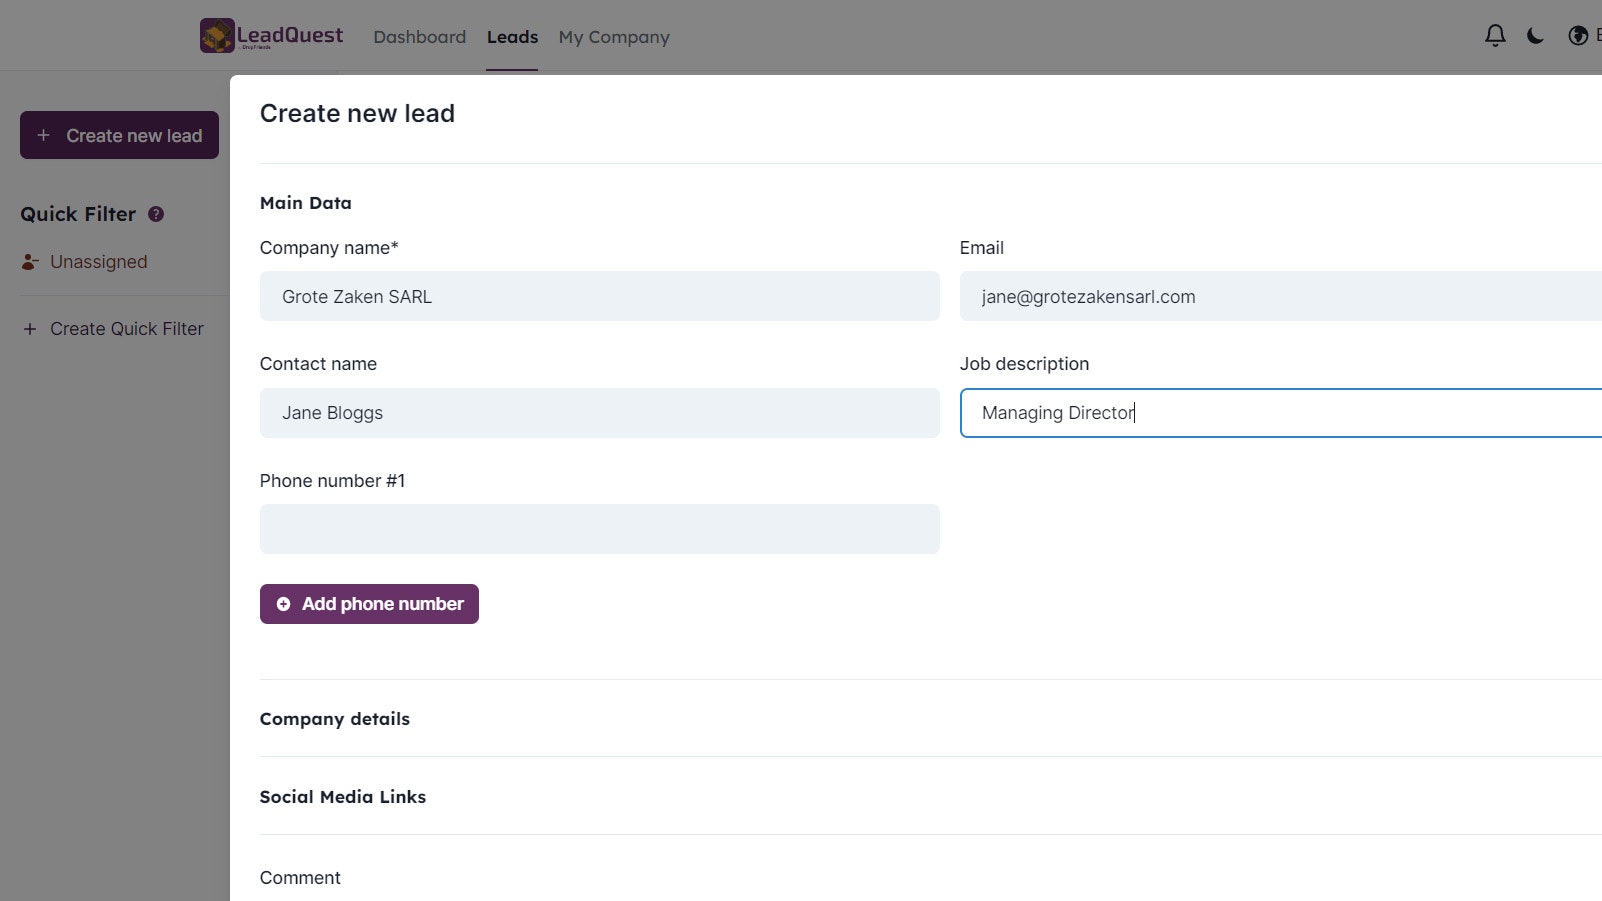
Task: Select the Unassigned quick filter
Action: point(85,262)
